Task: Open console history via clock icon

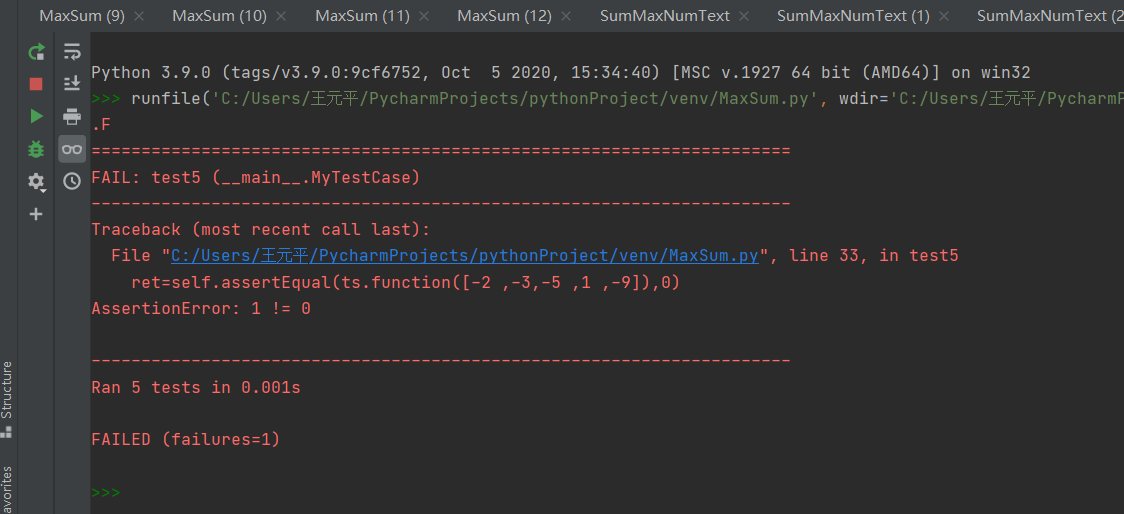Action: (x=72, y=181)
